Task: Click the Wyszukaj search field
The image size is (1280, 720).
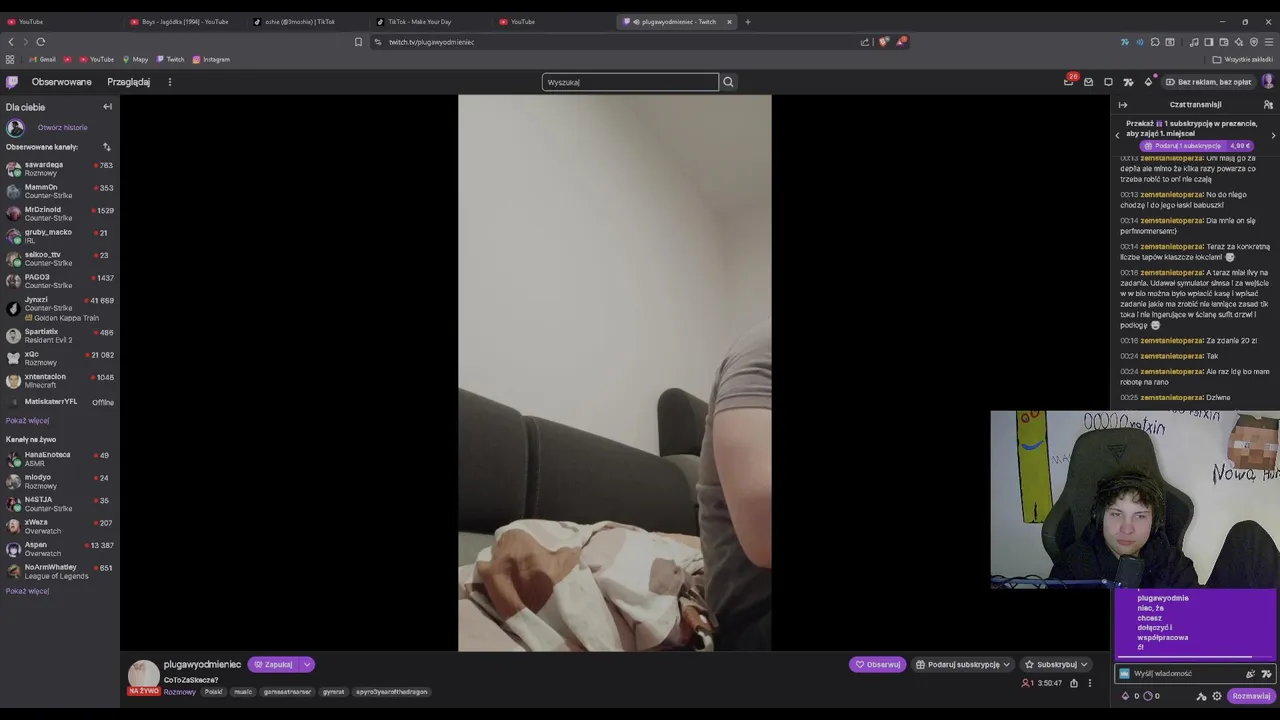Action: click(630, 82)
